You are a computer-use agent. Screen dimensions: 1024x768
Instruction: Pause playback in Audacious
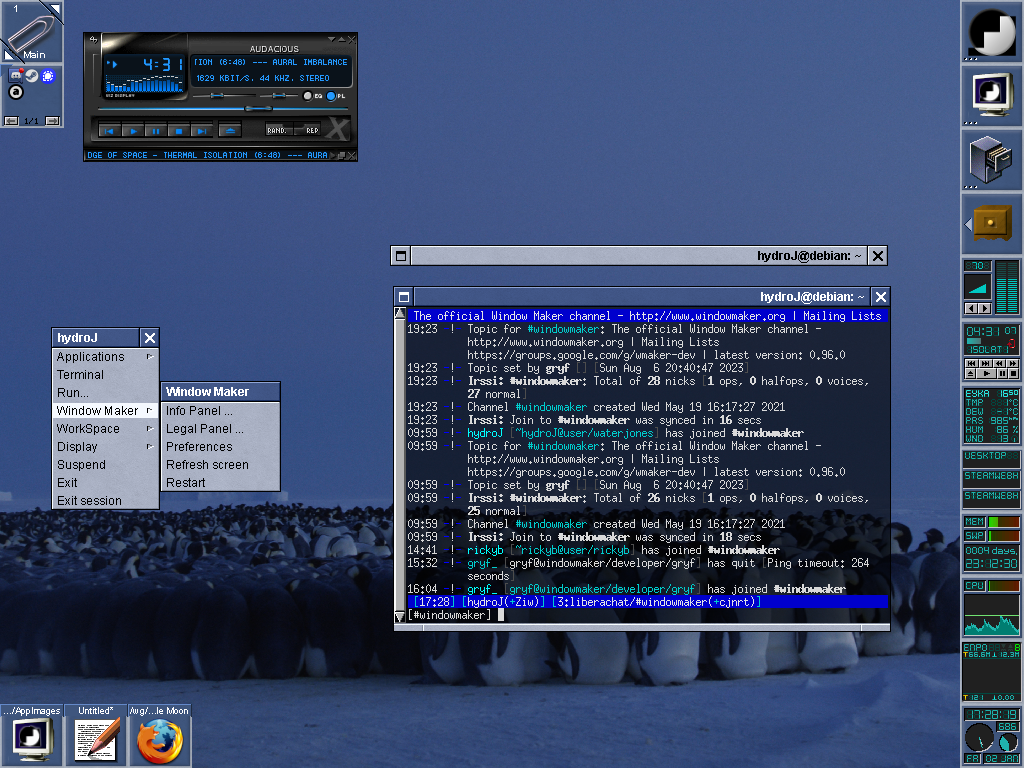coord(156,130)
